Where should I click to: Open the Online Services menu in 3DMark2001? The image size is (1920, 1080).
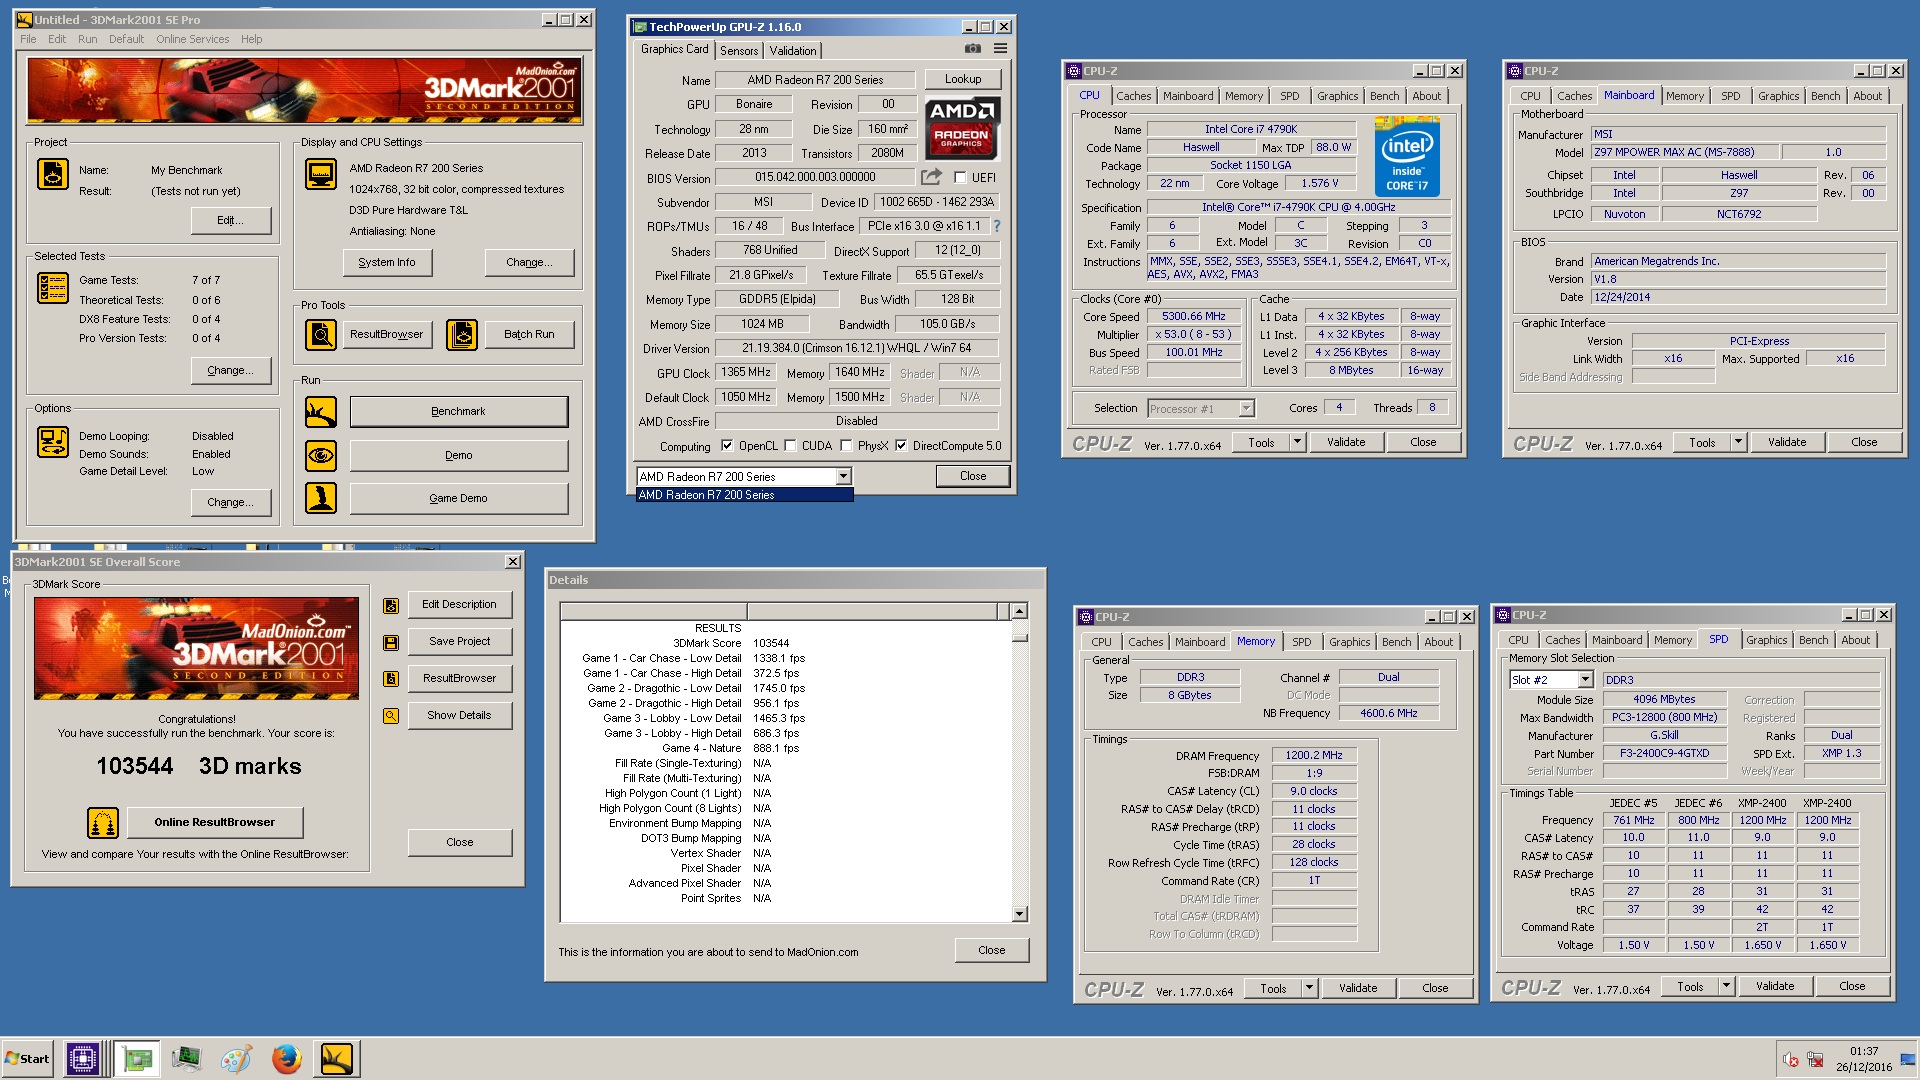pos(192,39)
